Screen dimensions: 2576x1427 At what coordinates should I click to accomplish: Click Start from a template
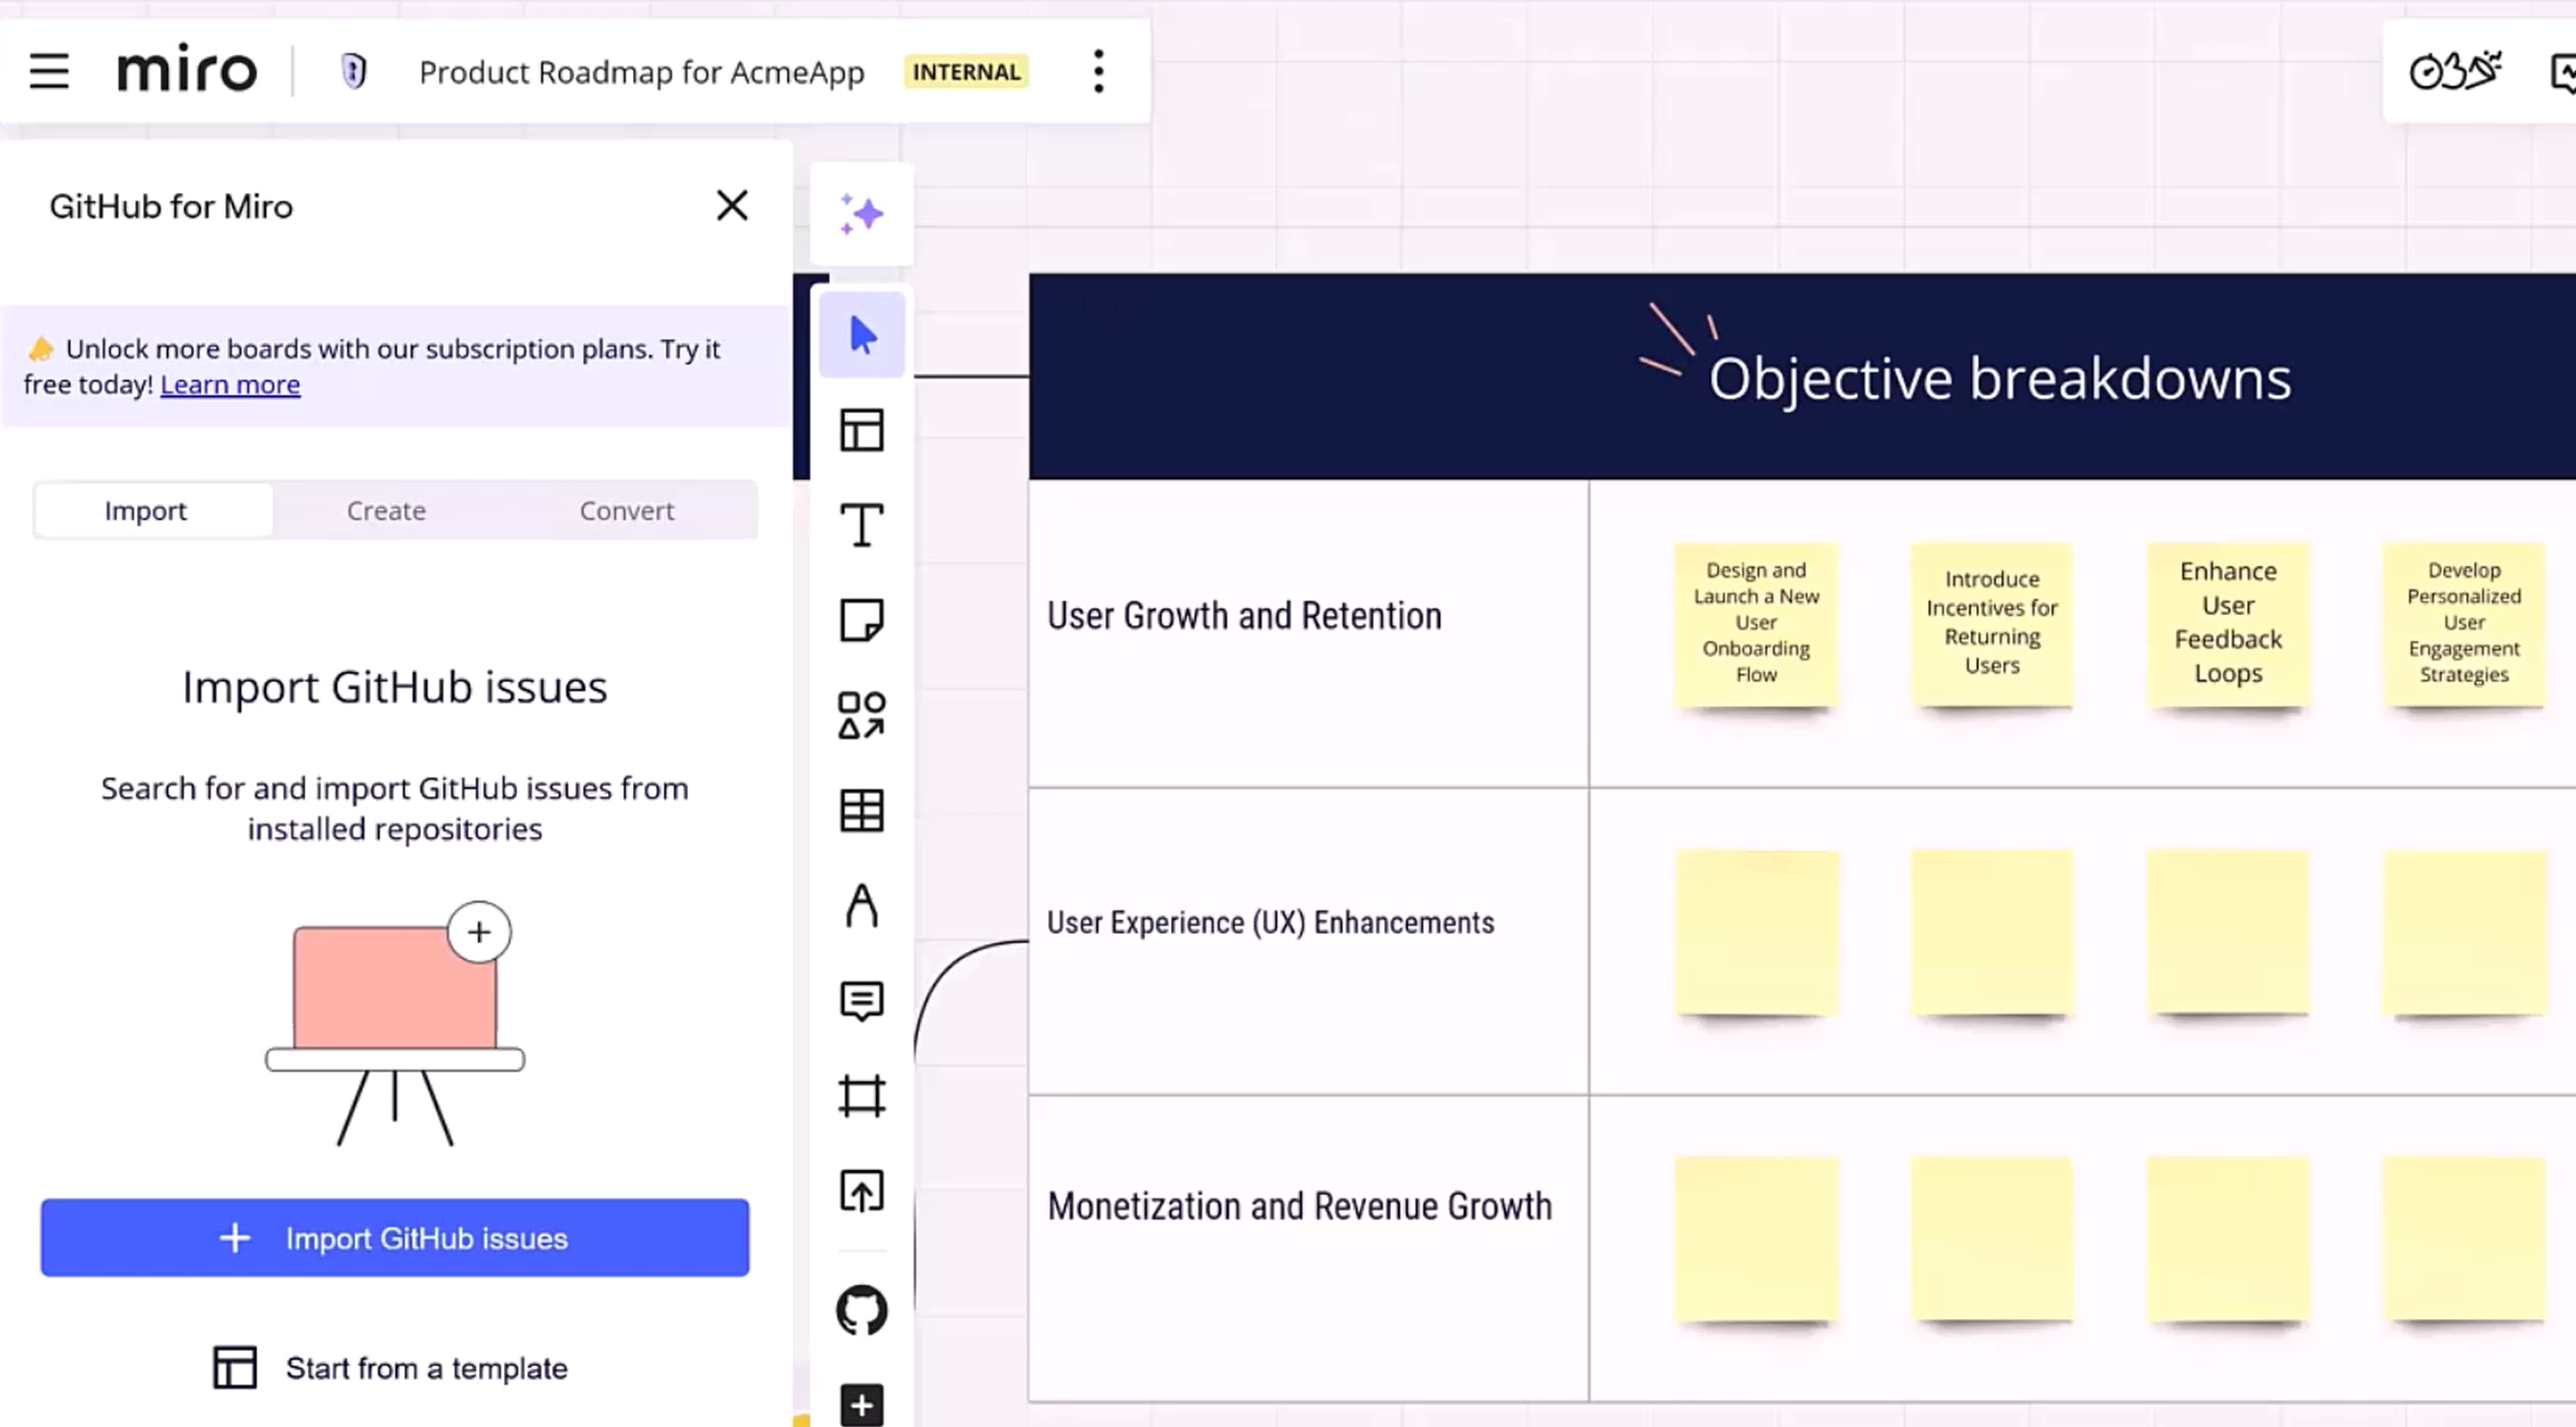pos(390,1368)
